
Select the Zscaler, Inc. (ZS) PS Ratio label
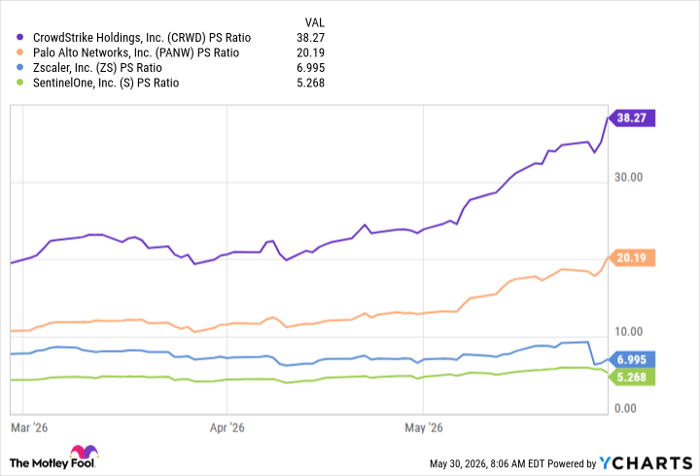click(97, 68)
